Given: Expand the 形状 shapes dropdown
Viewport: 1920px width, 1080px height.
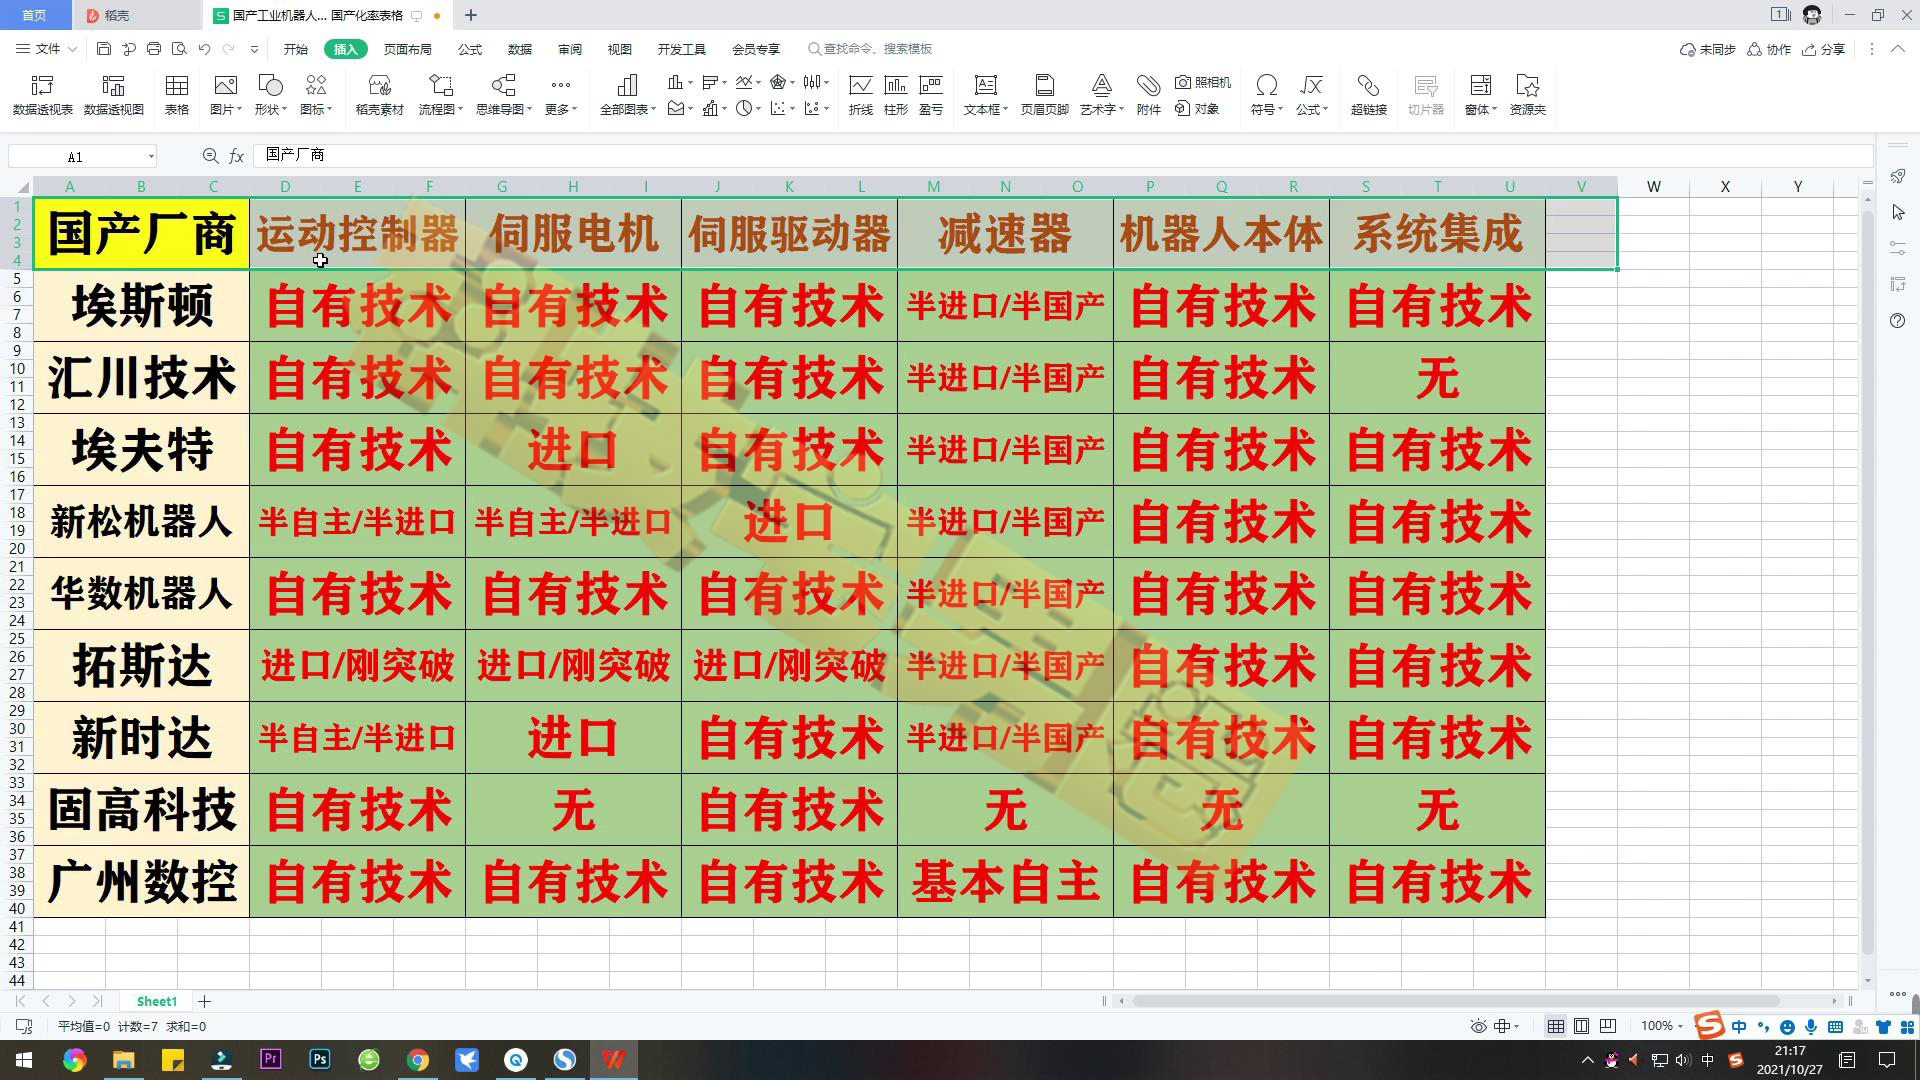Looking at the screenshot, I should [270, 109].
